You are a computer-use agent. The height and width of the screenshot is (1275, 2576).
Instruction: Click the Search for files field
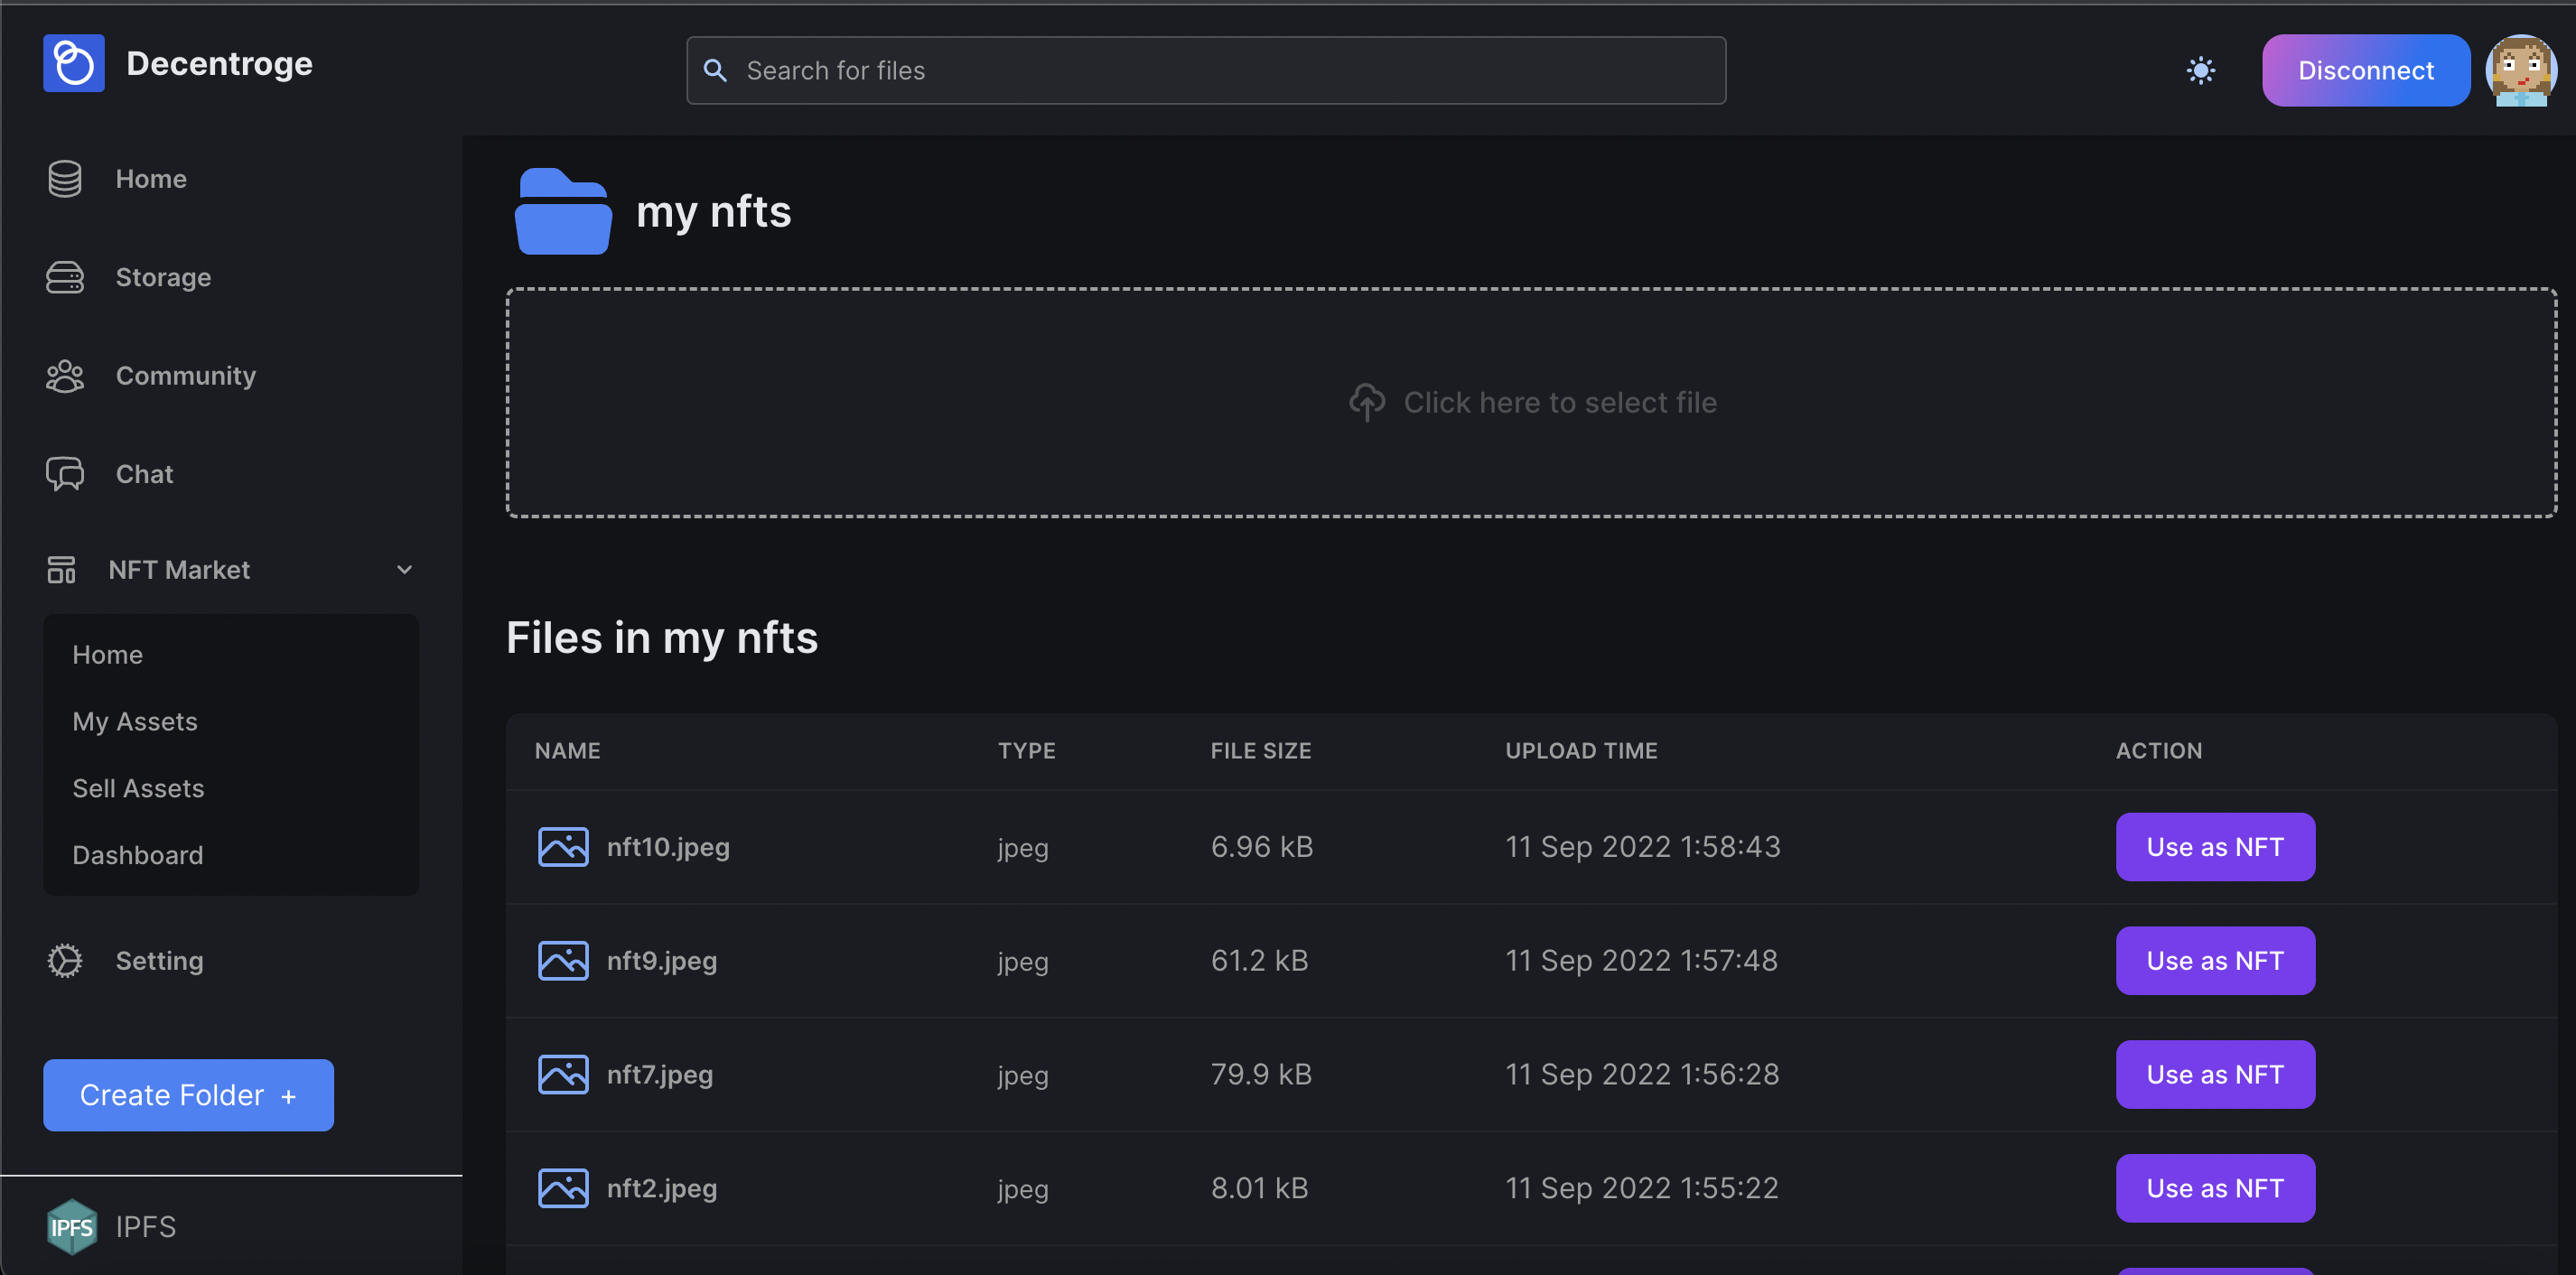(x=1205, y=70)
